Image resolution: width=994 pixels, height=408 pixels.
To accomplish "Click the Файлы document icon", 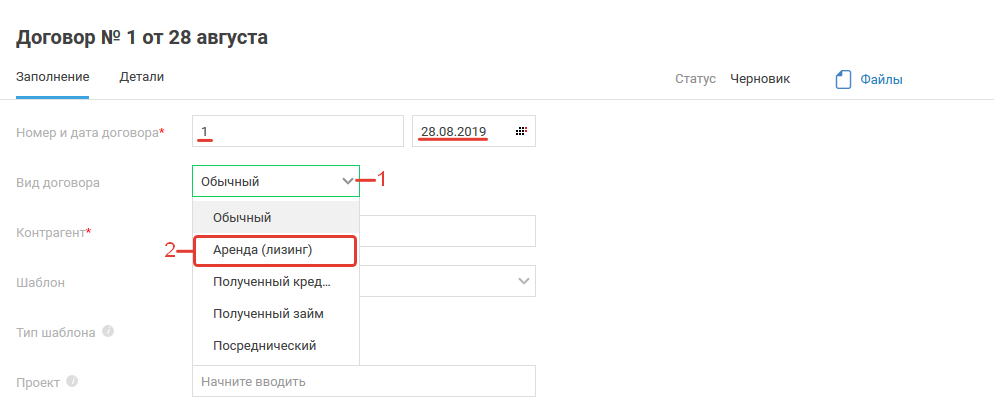I will point(842,80).
